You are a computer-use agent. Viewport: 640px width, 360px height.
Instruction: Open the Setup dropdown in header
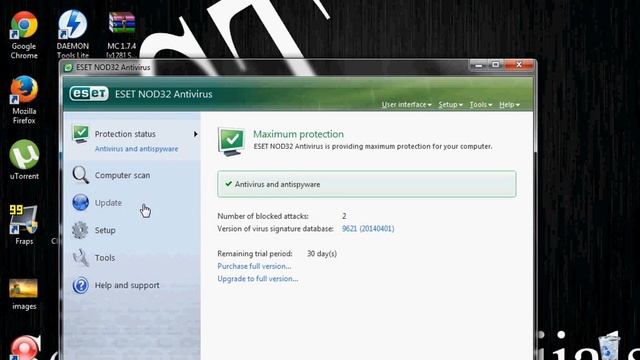click(451, 105)
